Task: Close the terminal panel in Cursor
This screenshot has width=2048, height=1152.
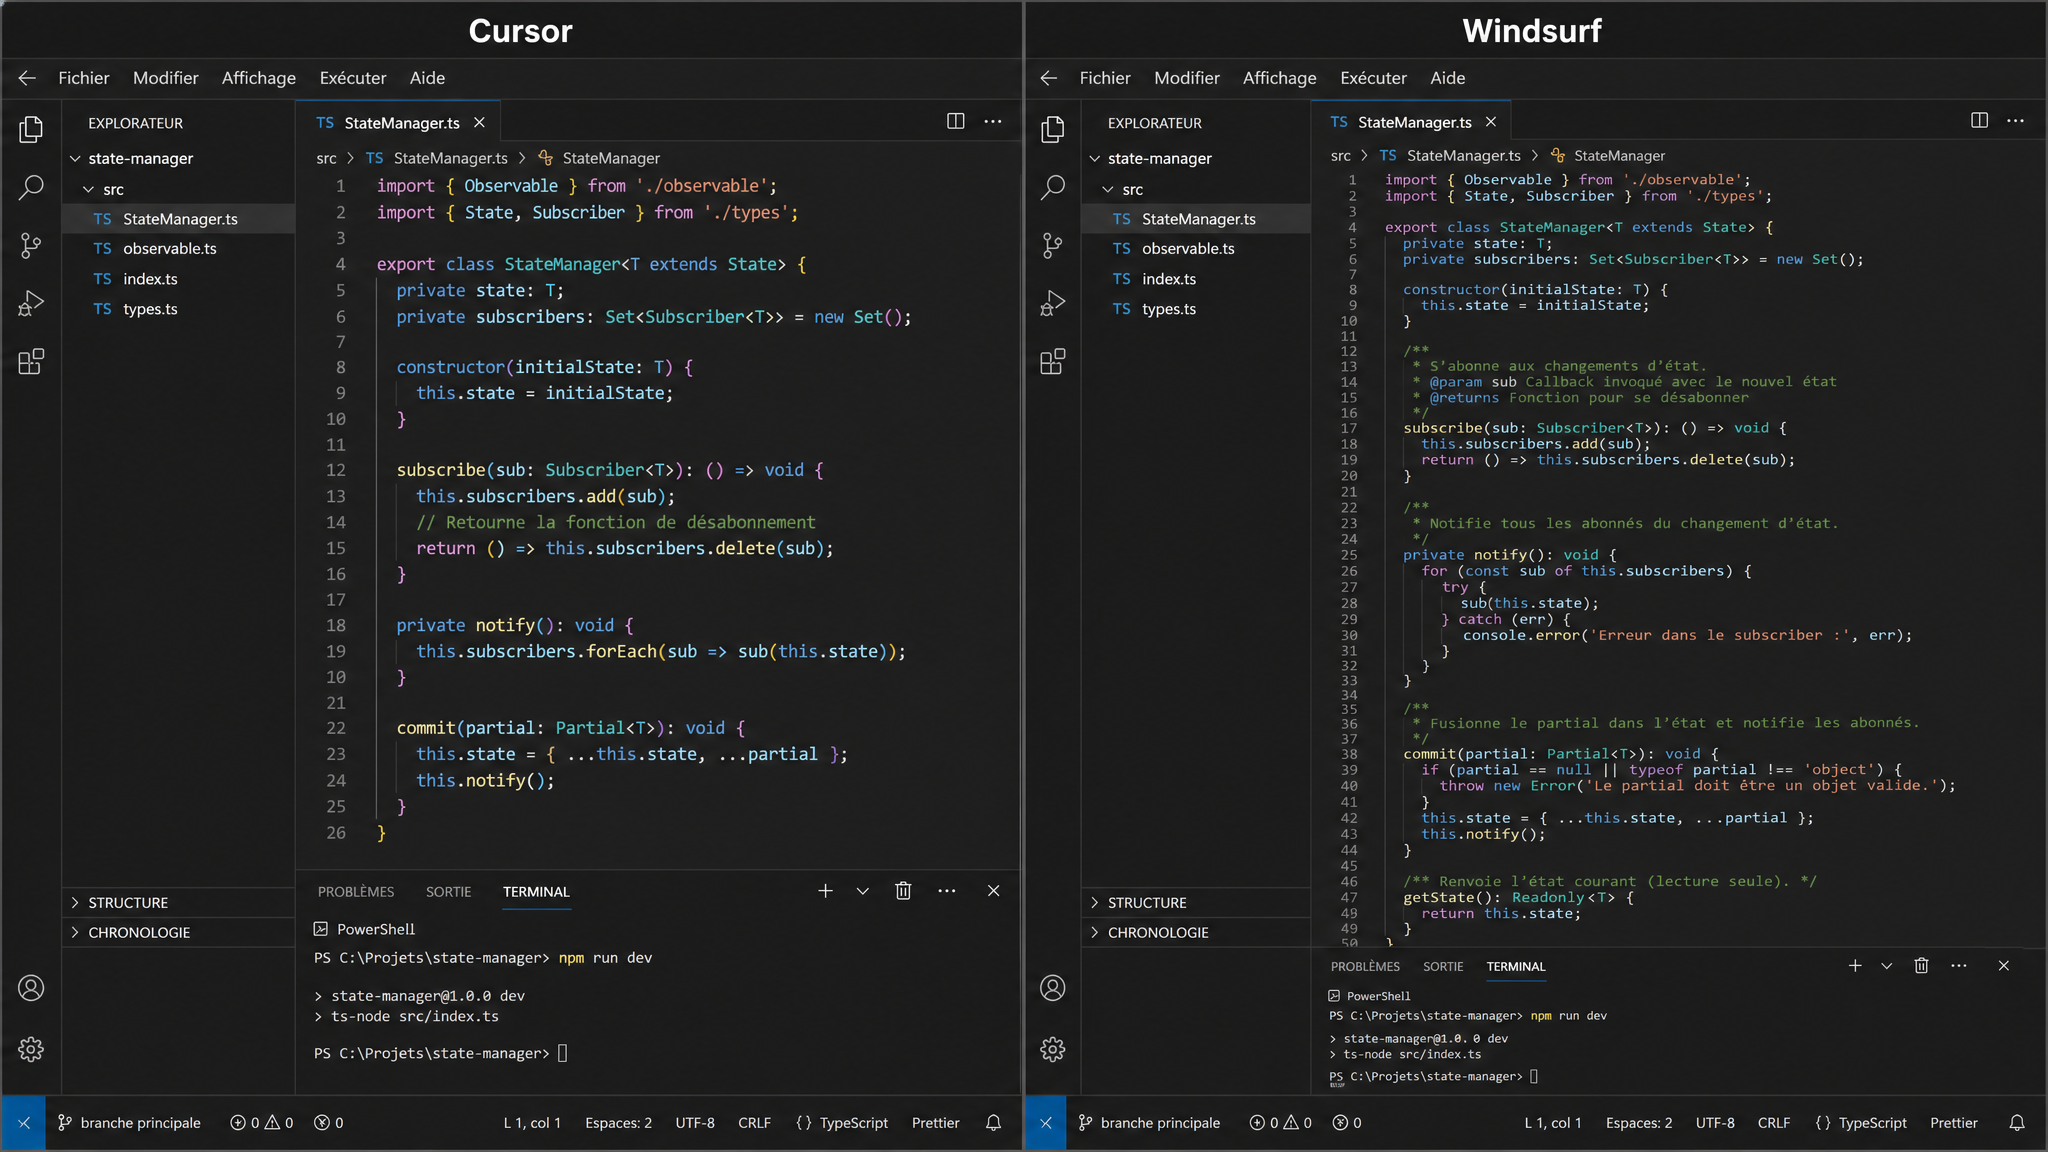Action: (x=993, y=890)
